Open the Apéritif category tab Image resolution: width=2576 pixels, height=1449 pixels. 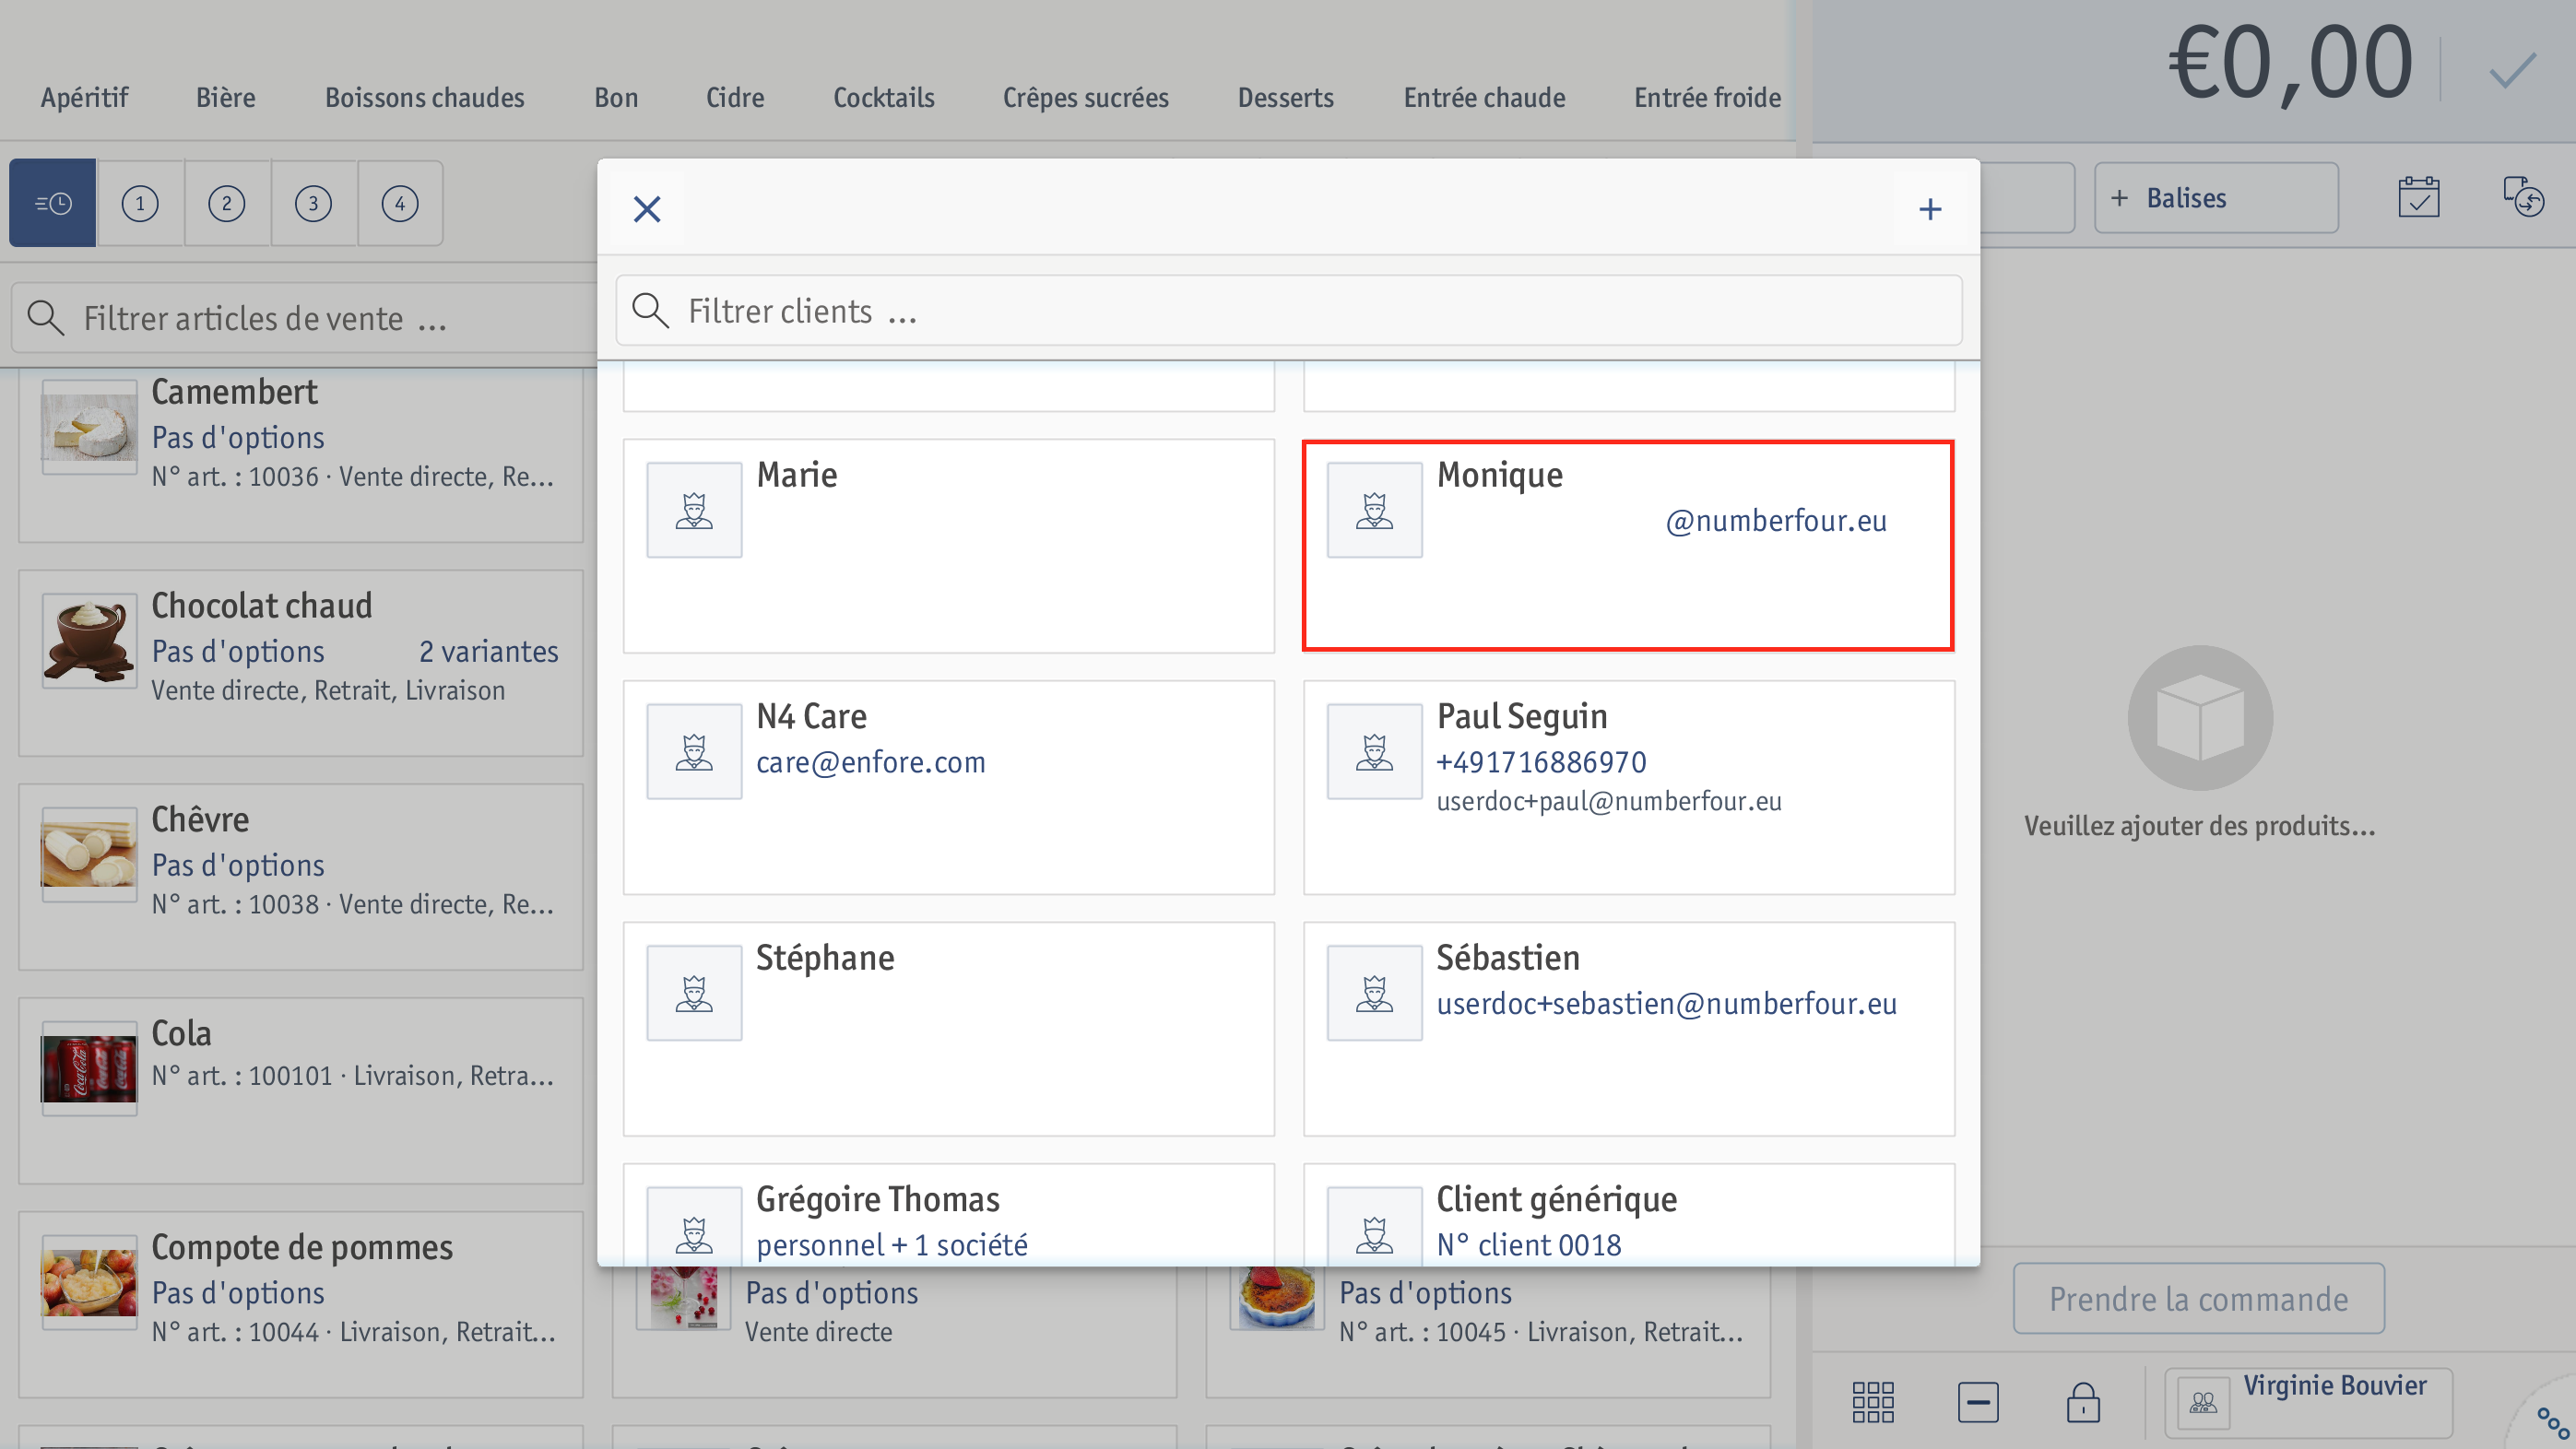click(84, 97)
